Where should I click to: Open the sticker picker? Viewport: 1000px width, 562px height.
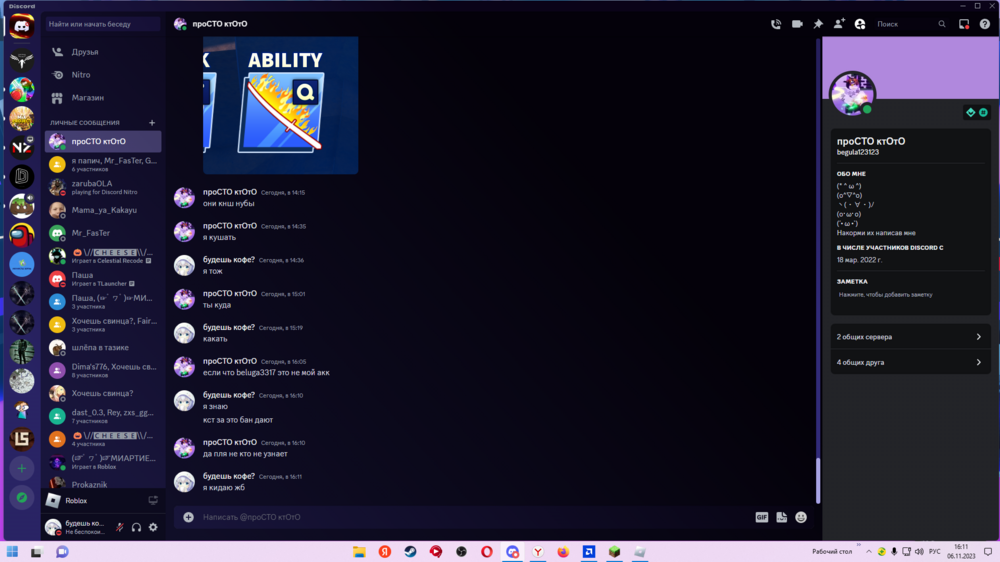pyautogui.click(x=781, y=517)
